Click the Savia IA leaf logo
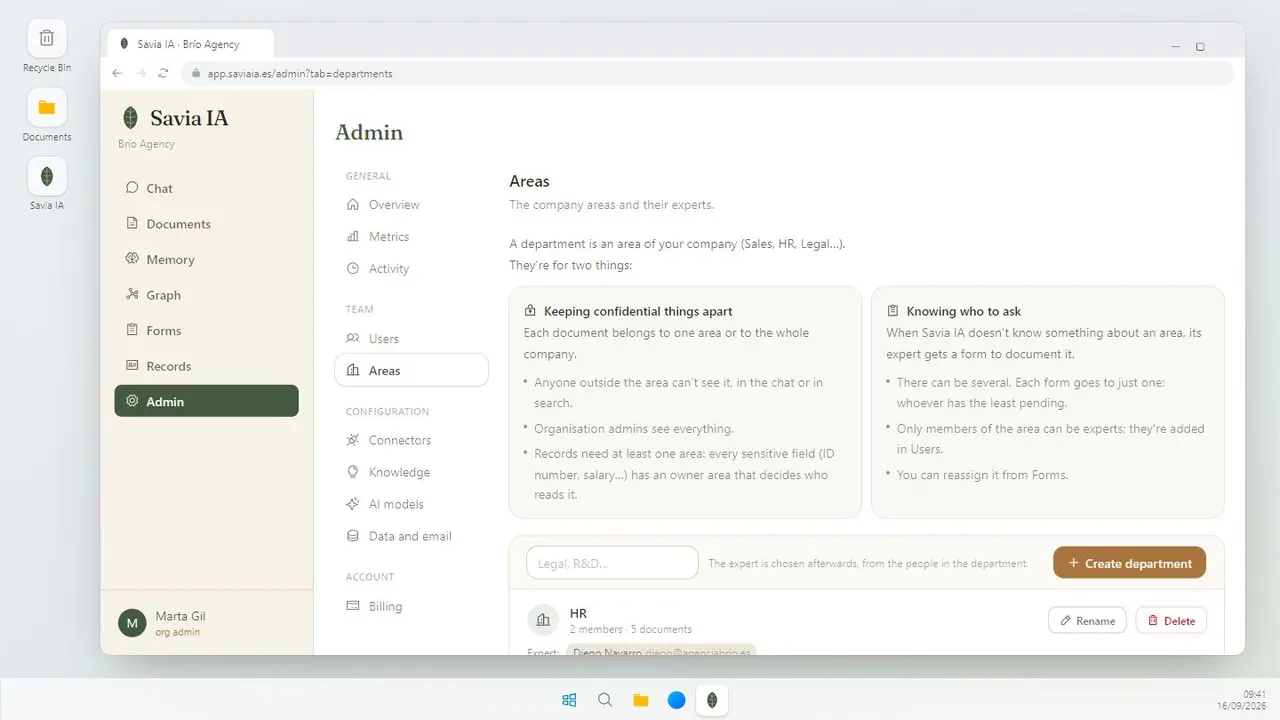This screenshot has height=720, width=1280. coord(130,118)
